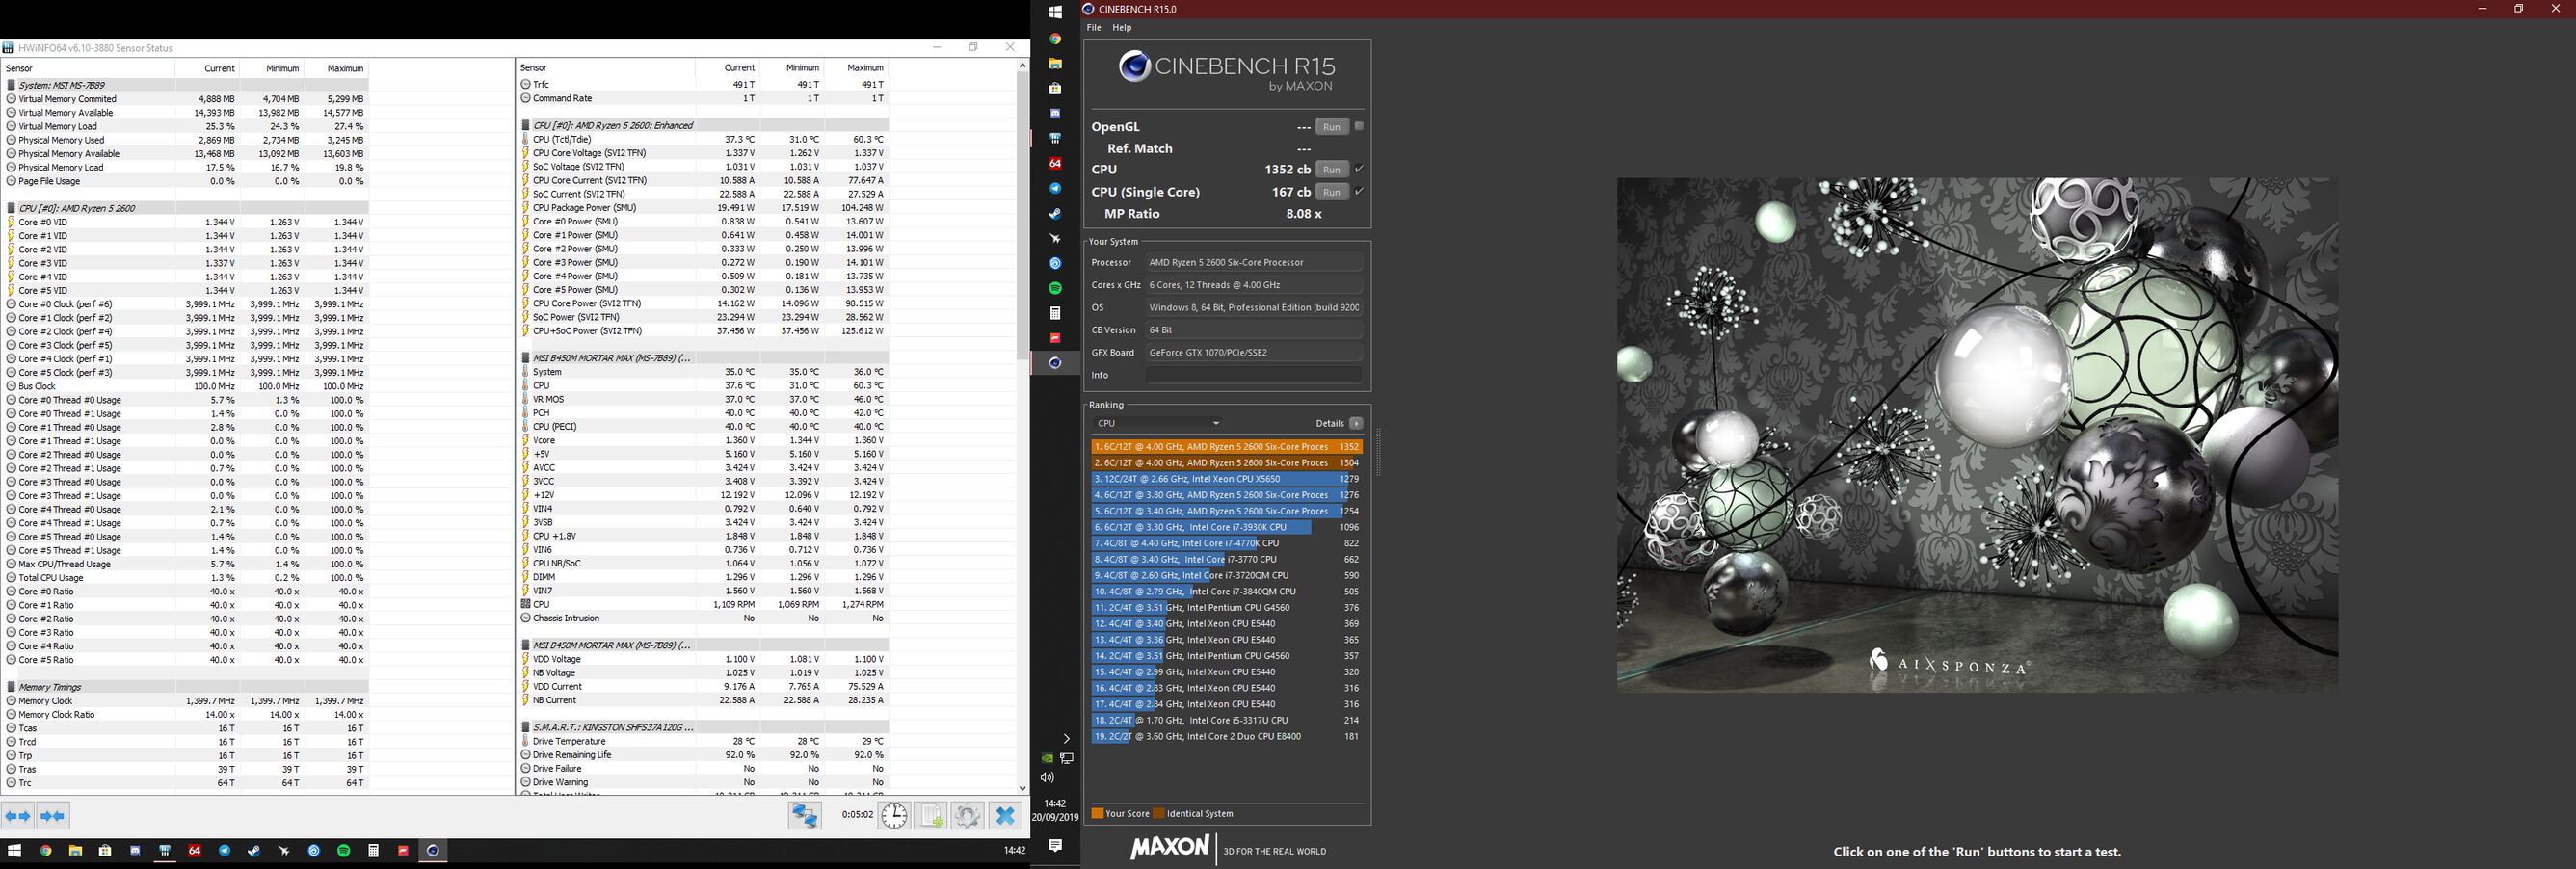Click the 'S.M.A.R.T.: KINGSTON SHFS37A120G' group header
The height and width of the screenshot is (869, 2576).
(x=704, y=727)
